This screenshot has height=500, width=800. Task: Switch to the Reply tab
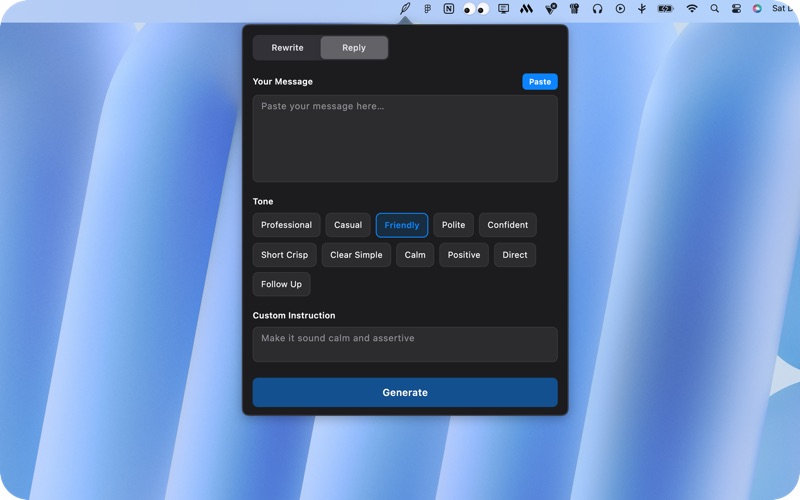(354, 47)
